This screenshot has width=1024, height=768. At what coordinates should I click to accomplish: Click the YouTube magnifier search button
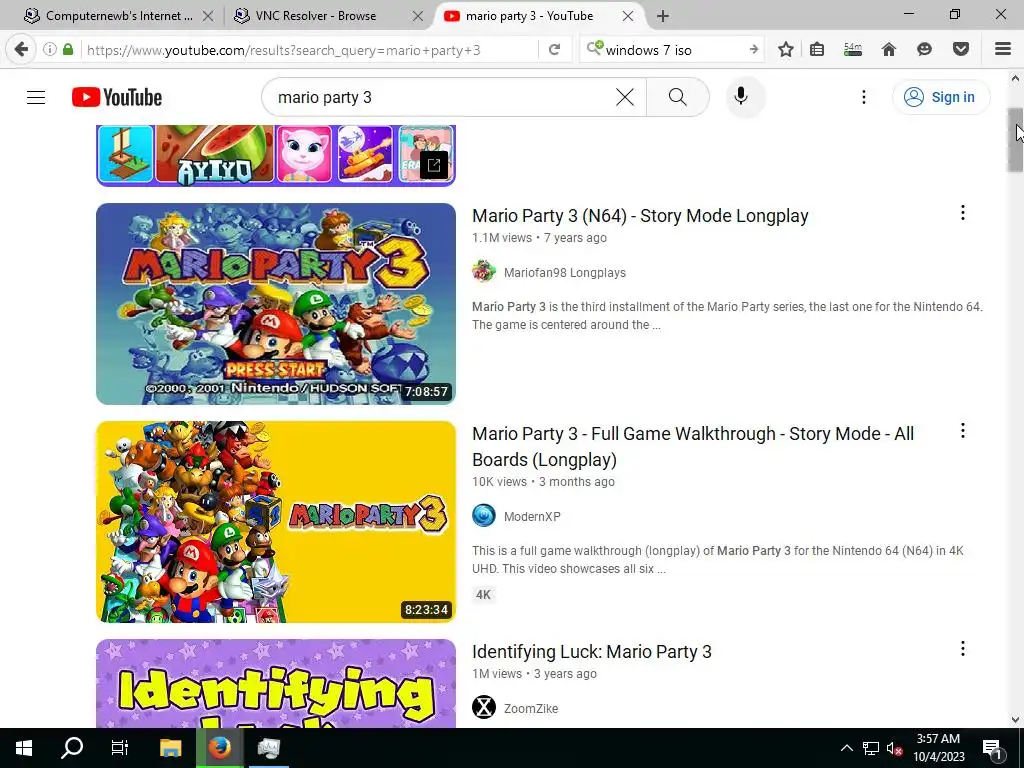tap(677, 97)
